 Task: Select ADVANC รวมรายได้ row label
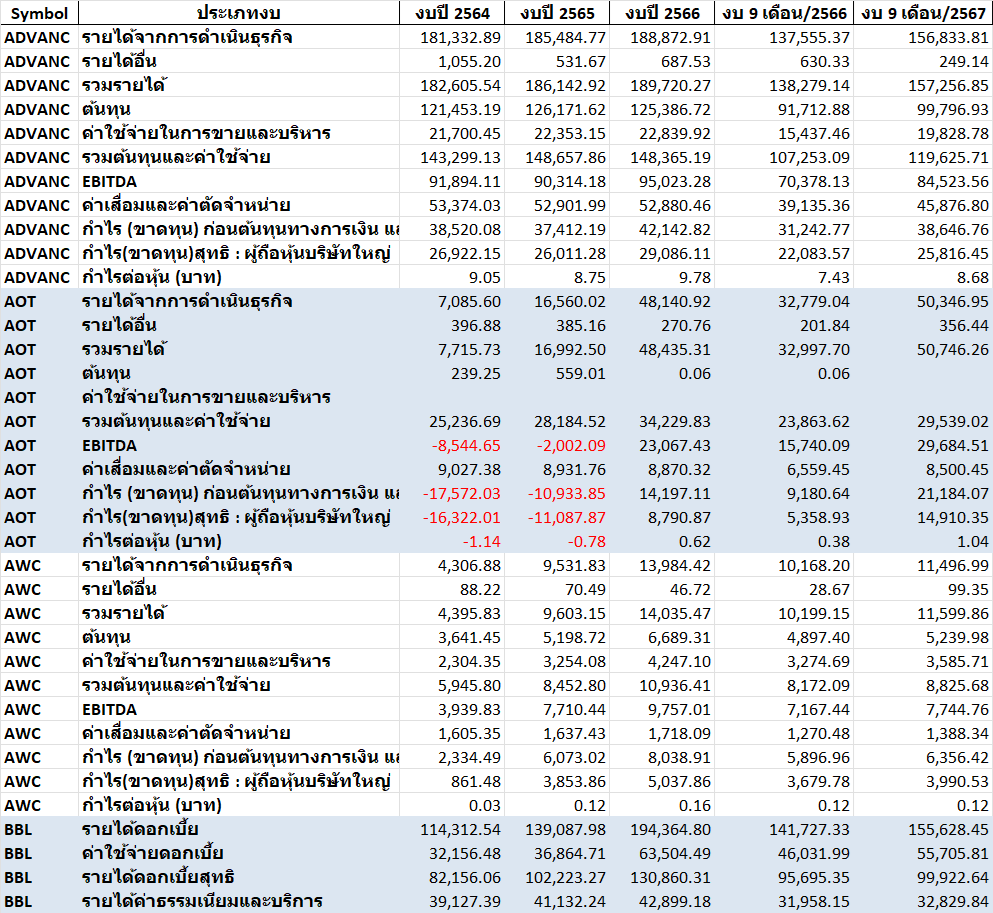tap(123, 86)
